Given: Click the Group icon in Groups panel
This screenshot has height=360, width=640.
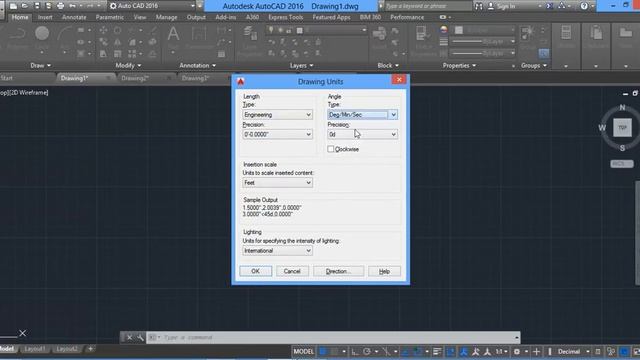Looking at the screenshot, I should pos(527,33).
